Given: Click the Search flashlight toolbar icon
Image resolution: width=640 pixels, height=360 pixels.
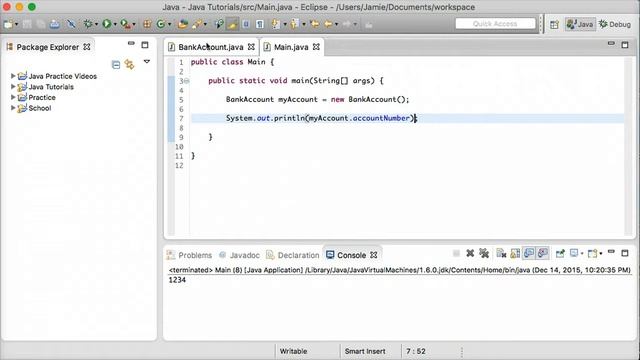Looking at the screenshot, I should (x=197, y=24).
